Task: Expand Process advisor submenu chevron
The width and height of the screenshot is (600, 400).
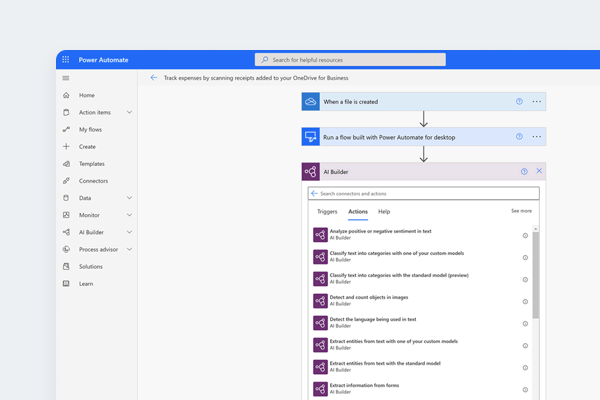Action: [129, 249]
